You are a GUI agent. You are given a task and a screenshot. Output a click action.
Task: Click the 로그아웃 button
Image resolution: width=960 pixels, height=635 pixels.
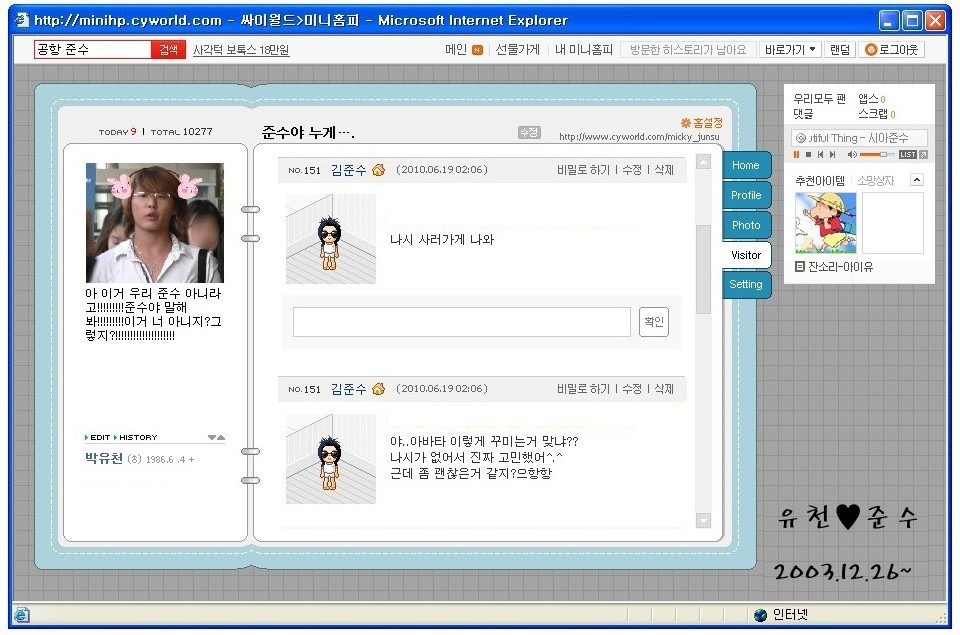coord(891,50)
